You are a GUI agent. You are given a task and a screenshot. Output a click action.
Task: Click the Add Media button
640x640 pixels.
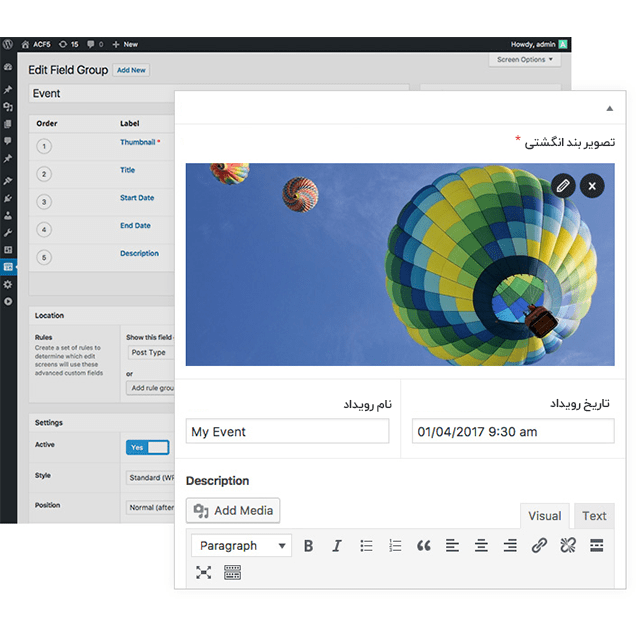[233, 510]
